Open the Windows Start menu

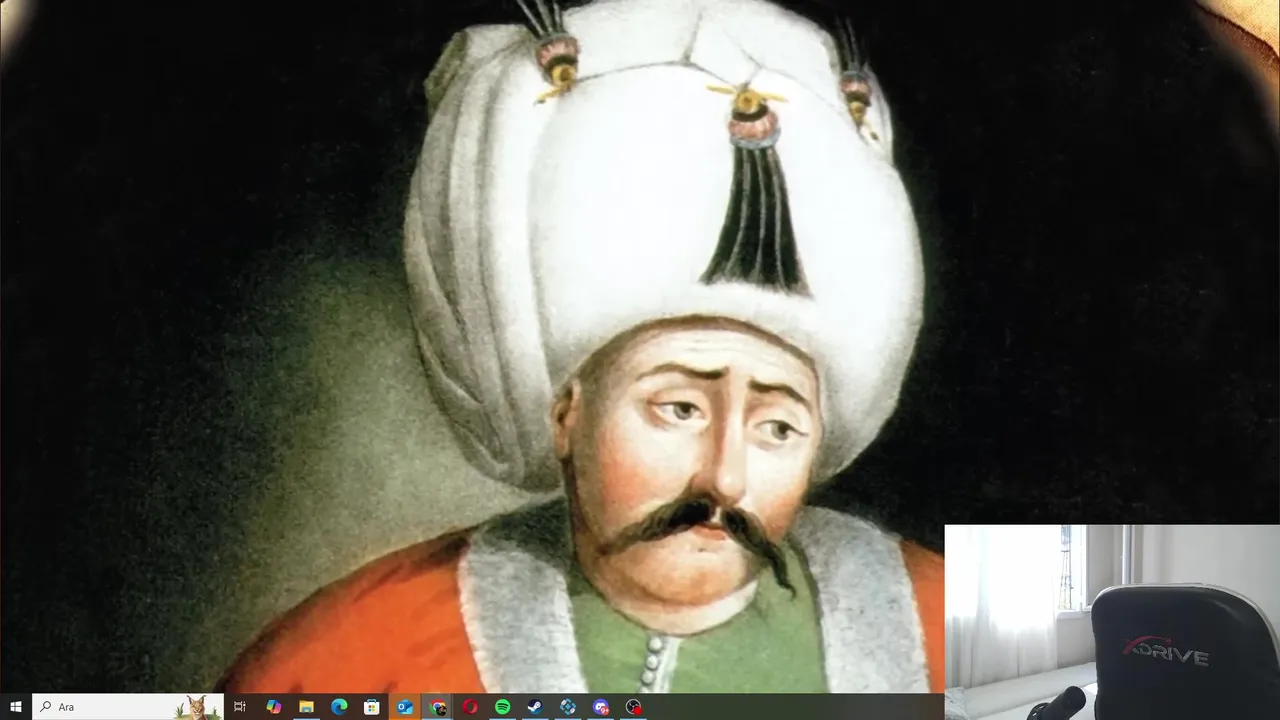point(16,707)
